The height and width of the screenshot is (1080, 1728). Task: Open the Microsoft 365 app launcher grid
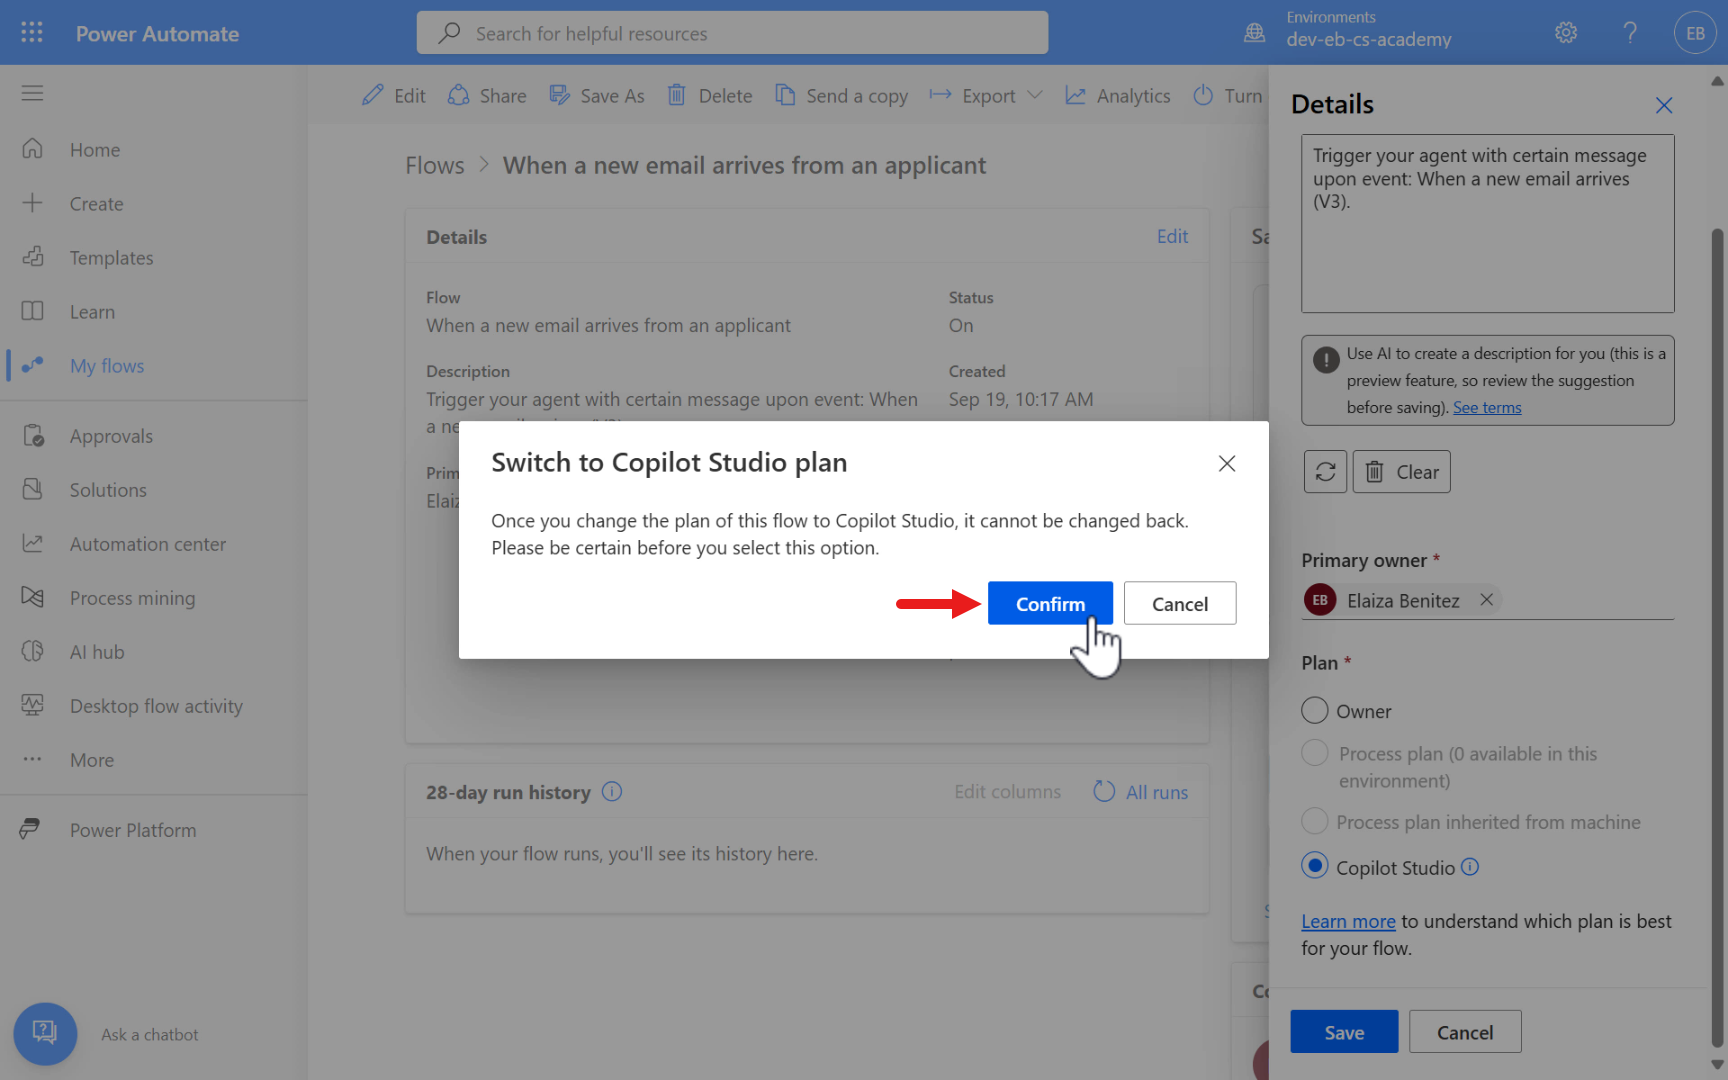click(x=31, y=31)
